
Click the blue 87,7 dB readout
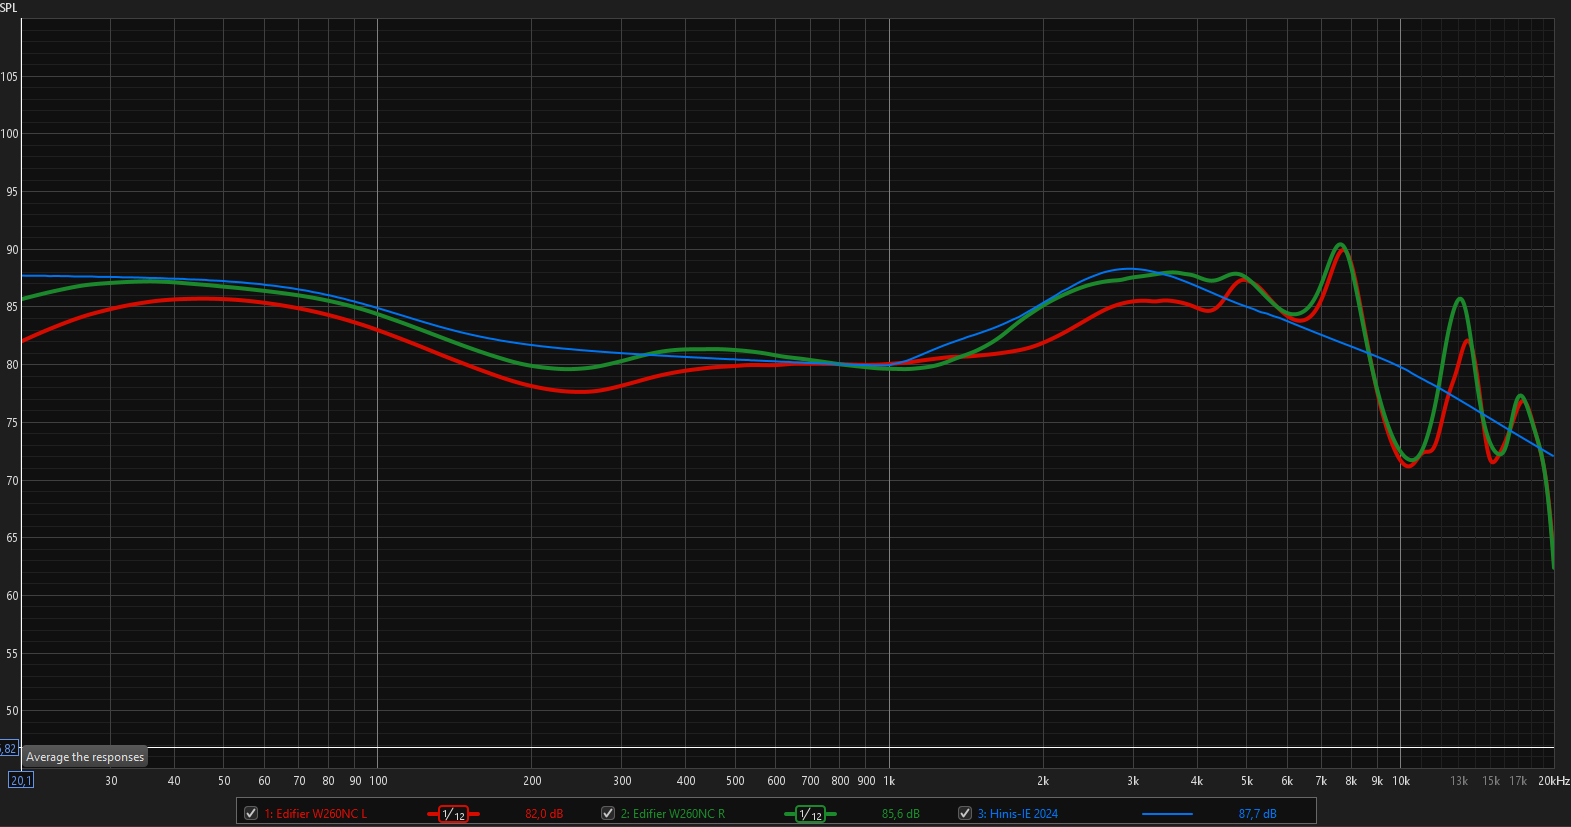point(1257,814)
